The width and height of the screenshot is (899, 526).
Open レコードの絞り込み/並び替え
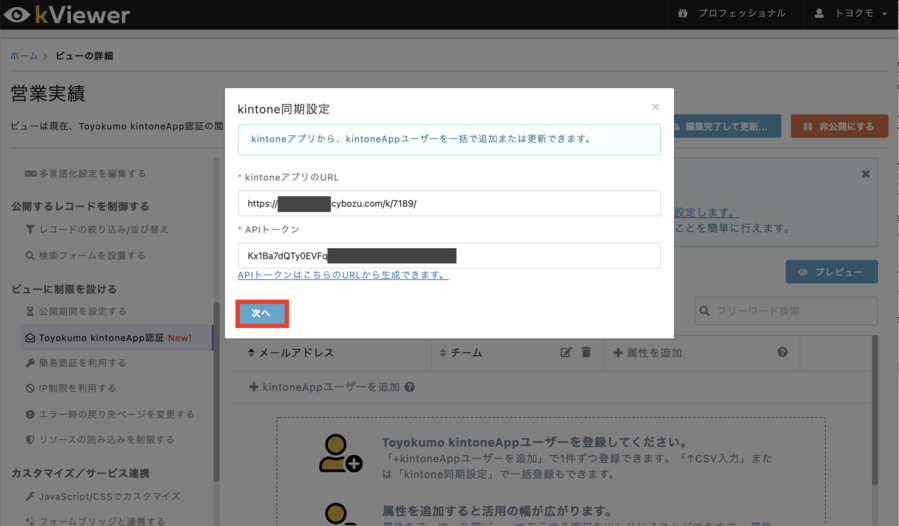[x=97, y=229]
